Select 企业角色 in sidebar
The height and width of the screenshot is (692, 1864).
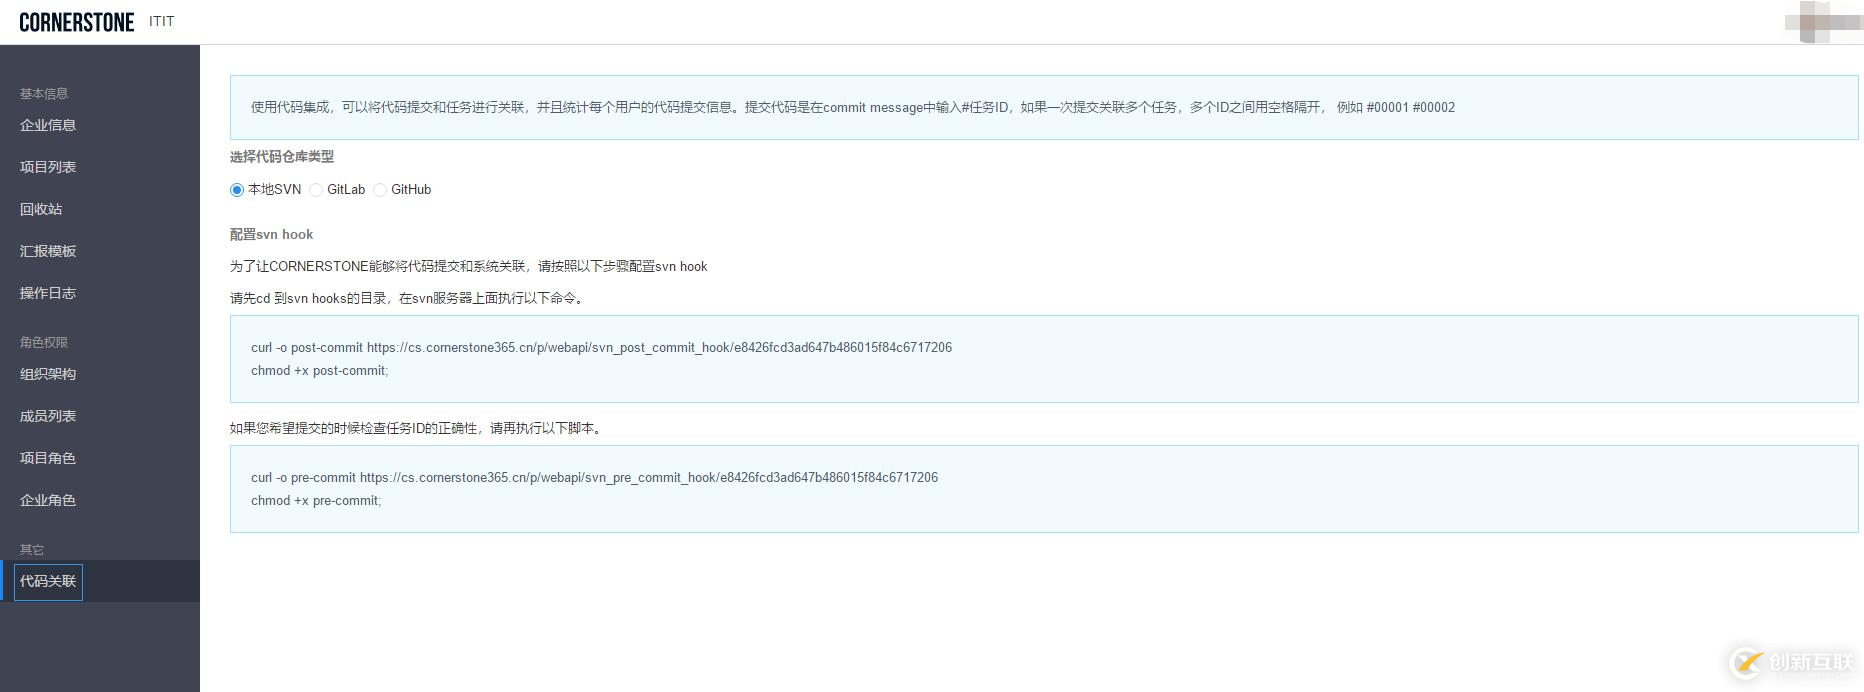pyautogui.click(x=48, y=500)
